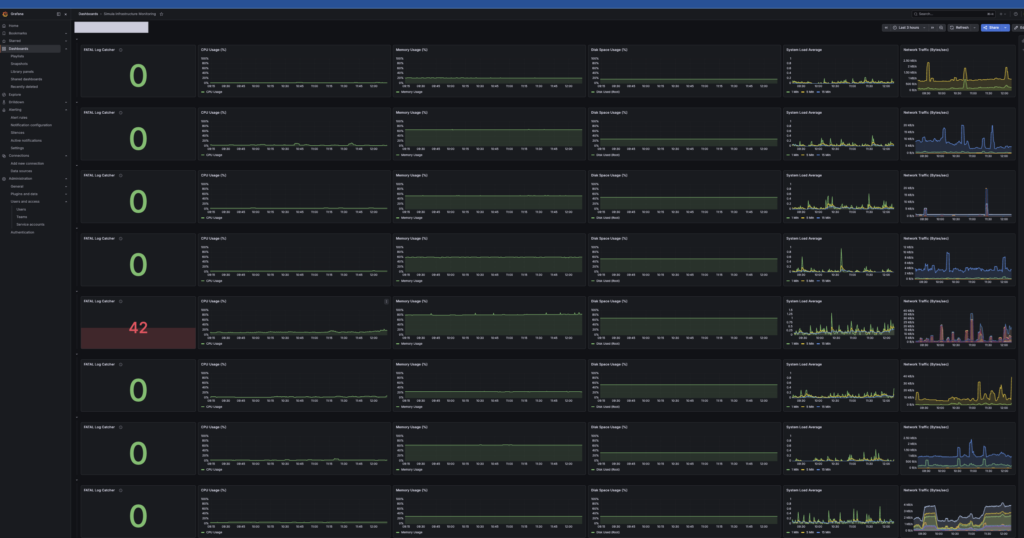Toggle CPU Usage legend in the 42 row
The image size is (1024, 538).
coord(212,343)
